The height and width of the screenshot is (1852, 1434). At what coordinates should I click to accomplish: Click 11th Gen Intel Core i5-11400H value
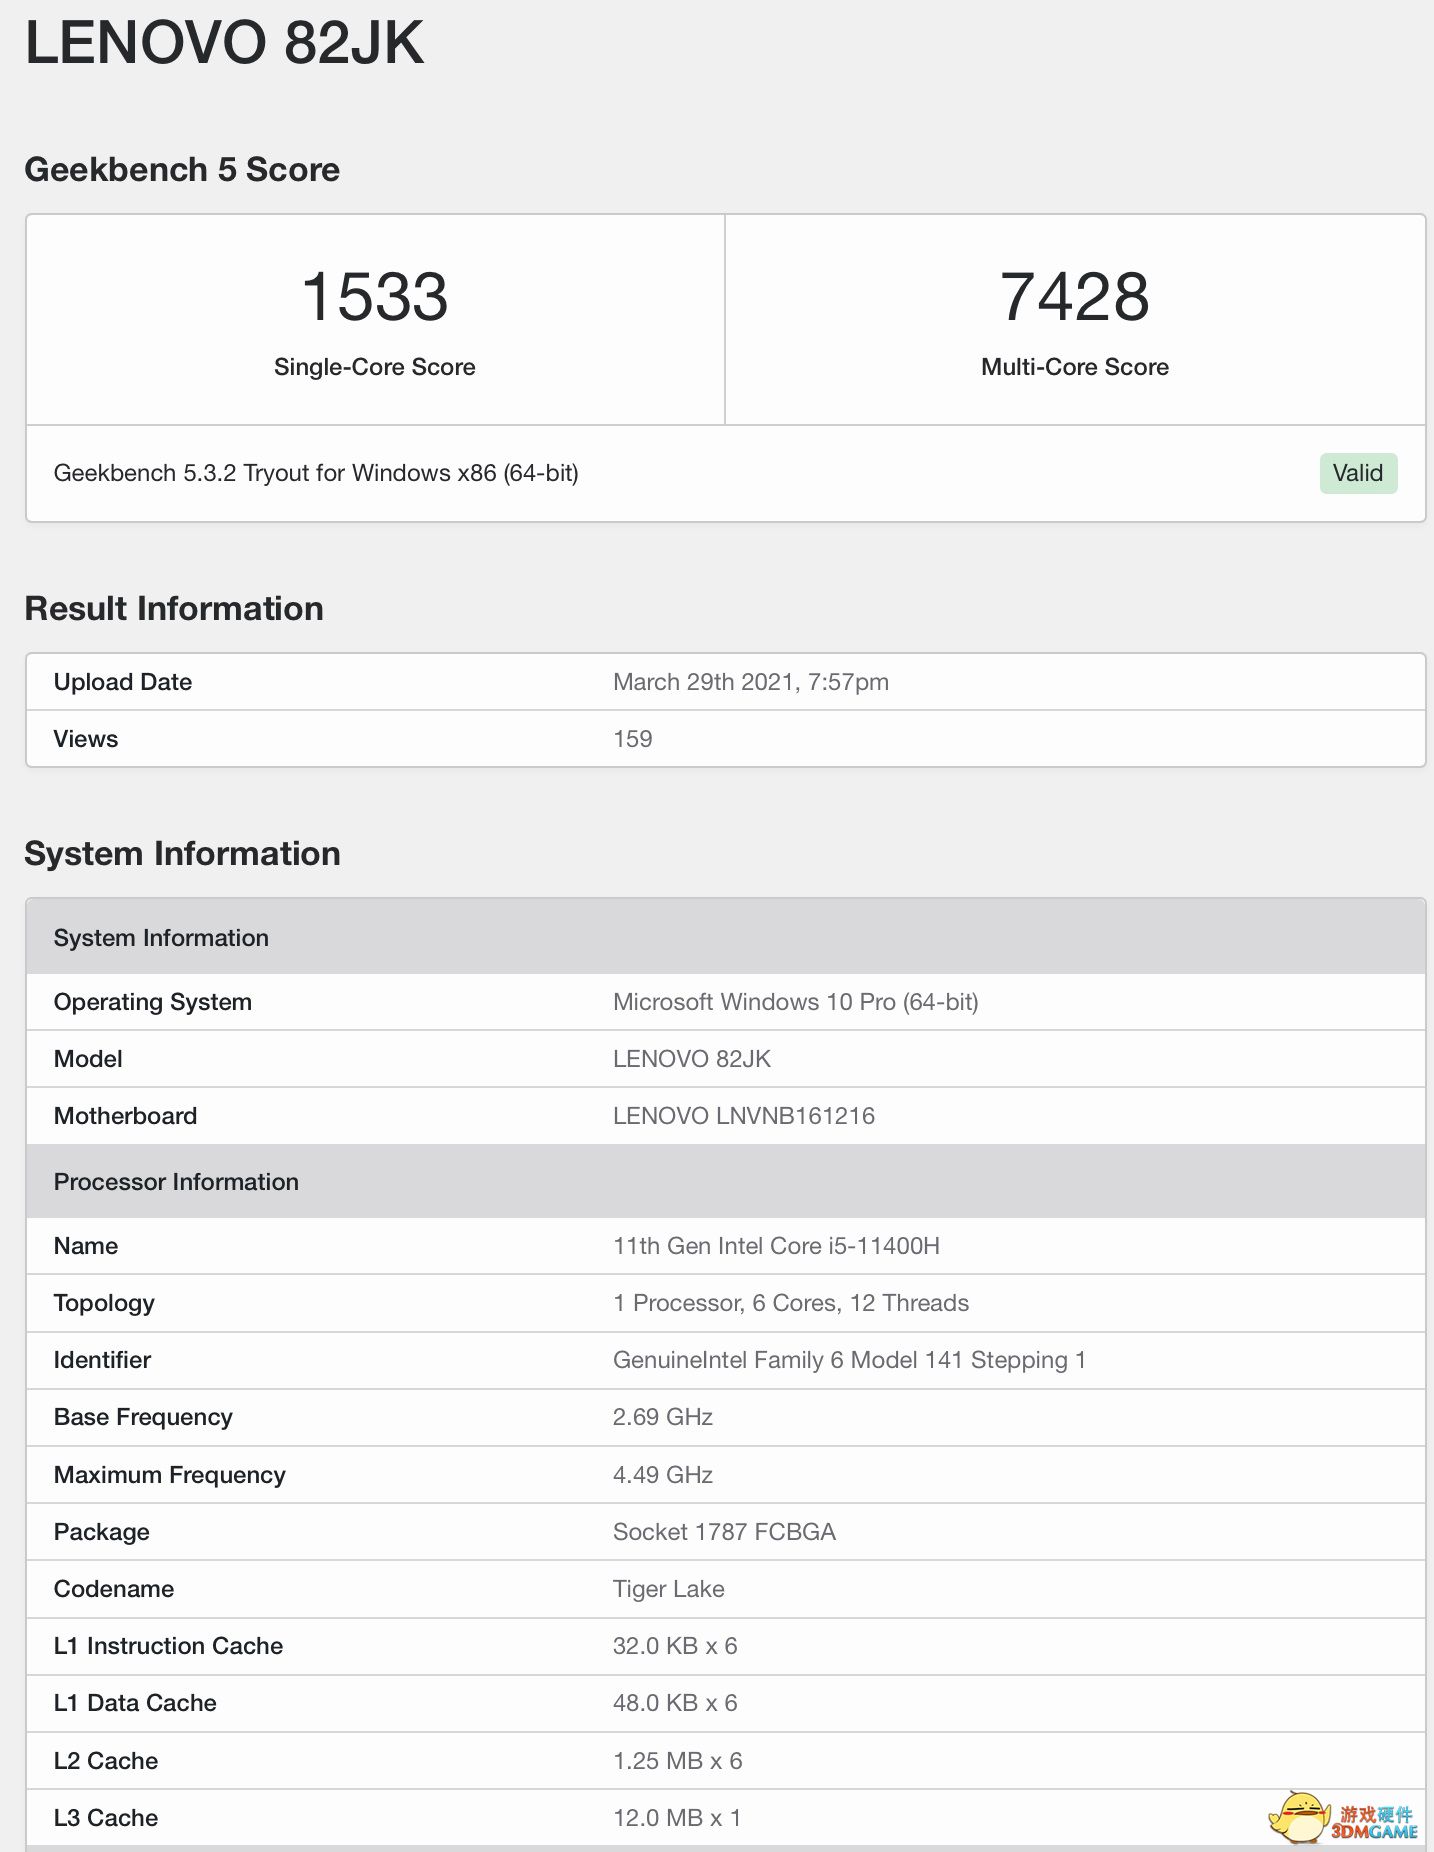[x=776, y=1246]
